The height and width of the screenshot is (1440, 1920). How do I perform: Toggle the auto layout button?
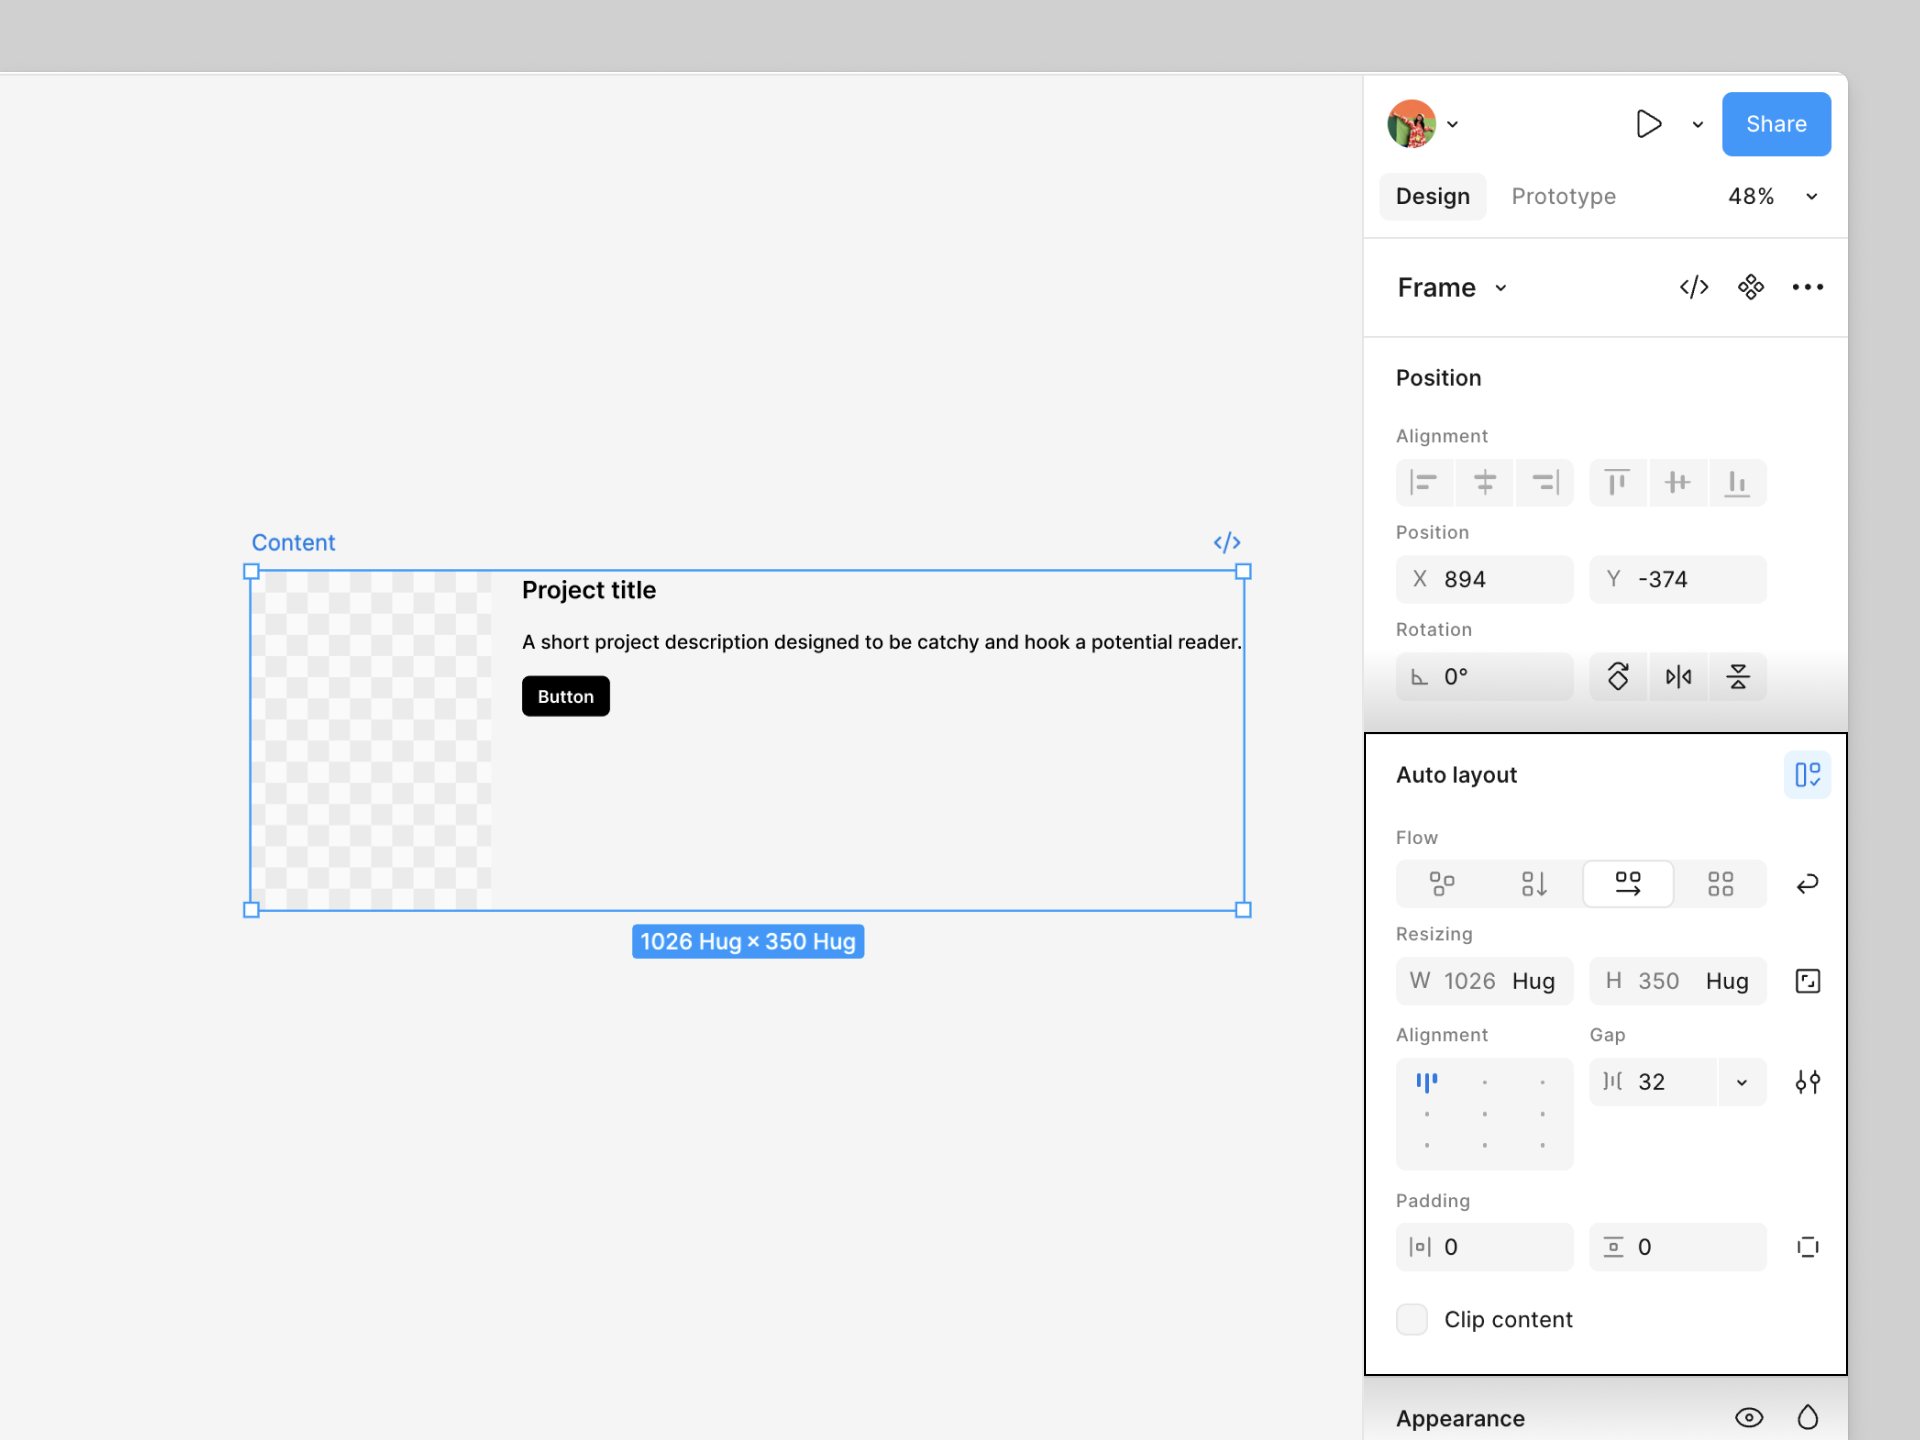click(1807, 775)
